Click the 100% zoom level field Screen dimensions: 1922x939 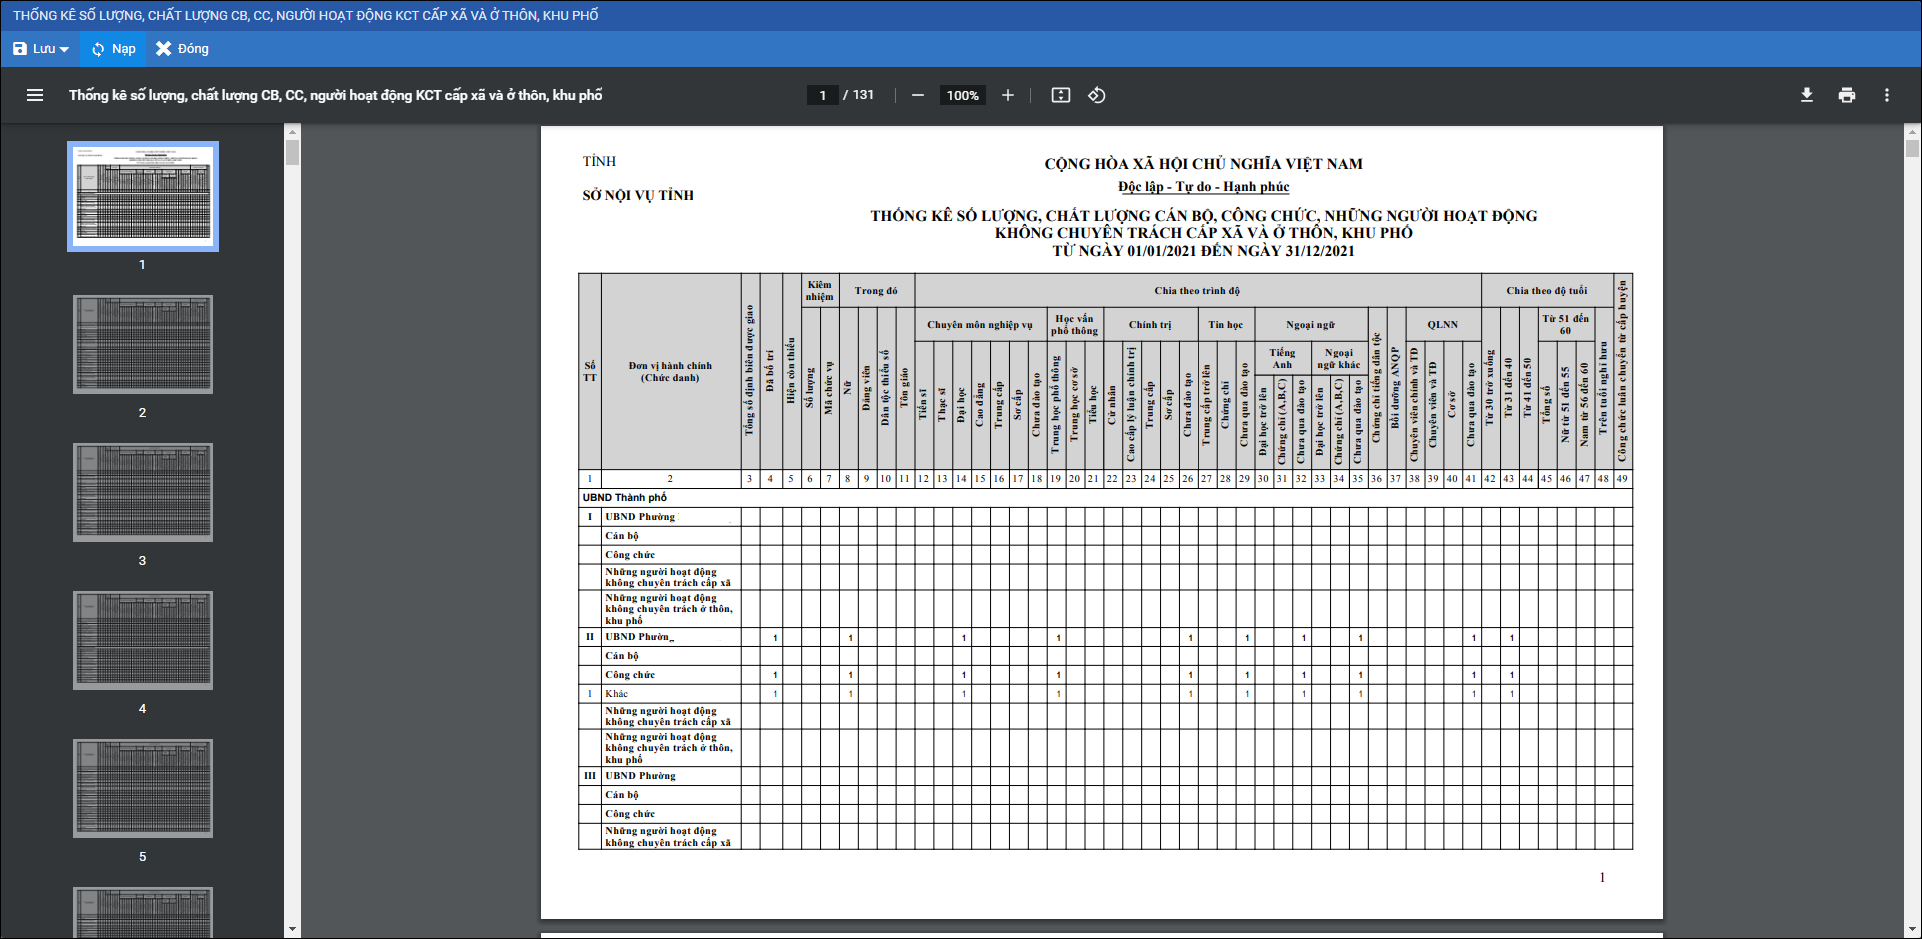pyautogui.click(x=962, y=95)
